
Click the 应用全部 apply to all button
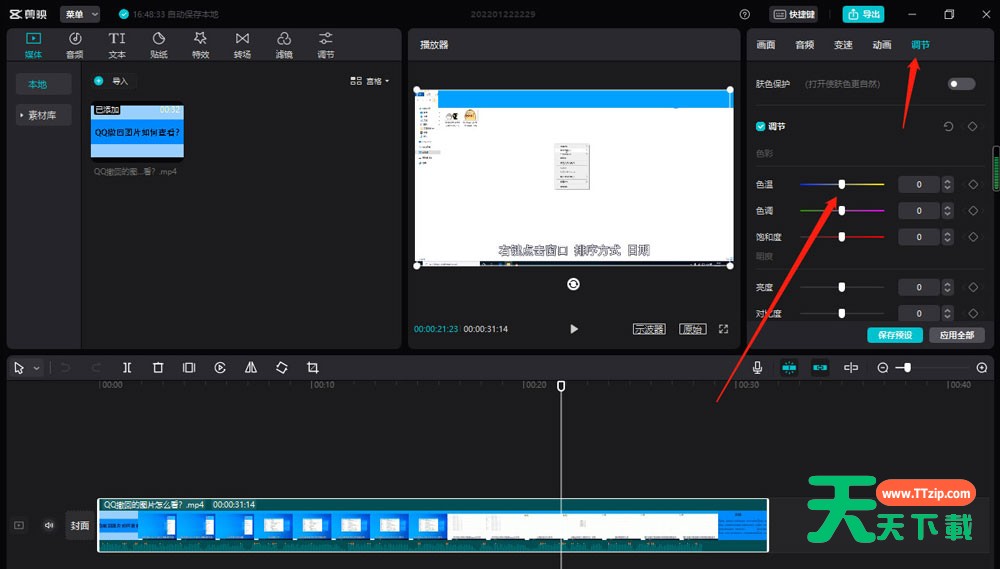(956, 335)
